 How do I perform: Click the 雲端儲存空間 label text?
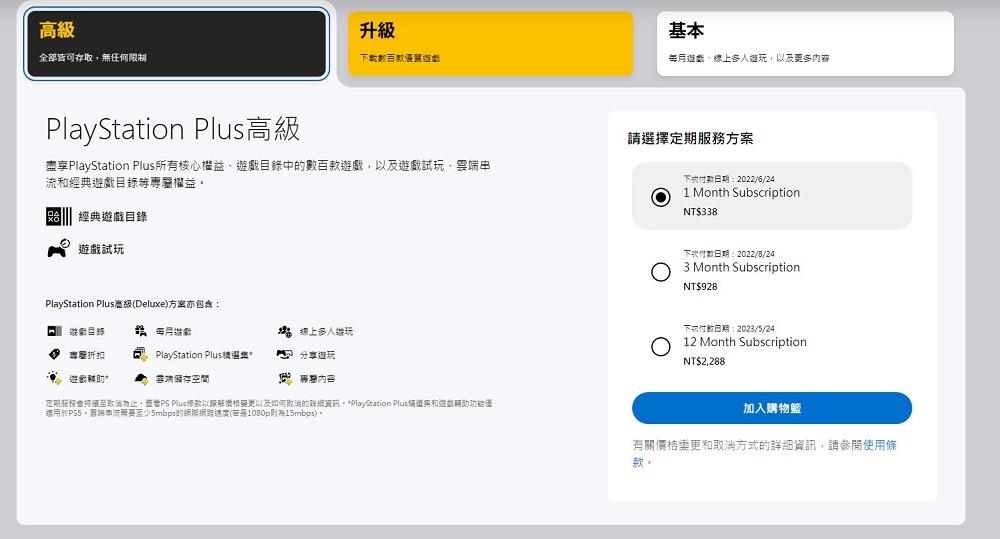182,379
